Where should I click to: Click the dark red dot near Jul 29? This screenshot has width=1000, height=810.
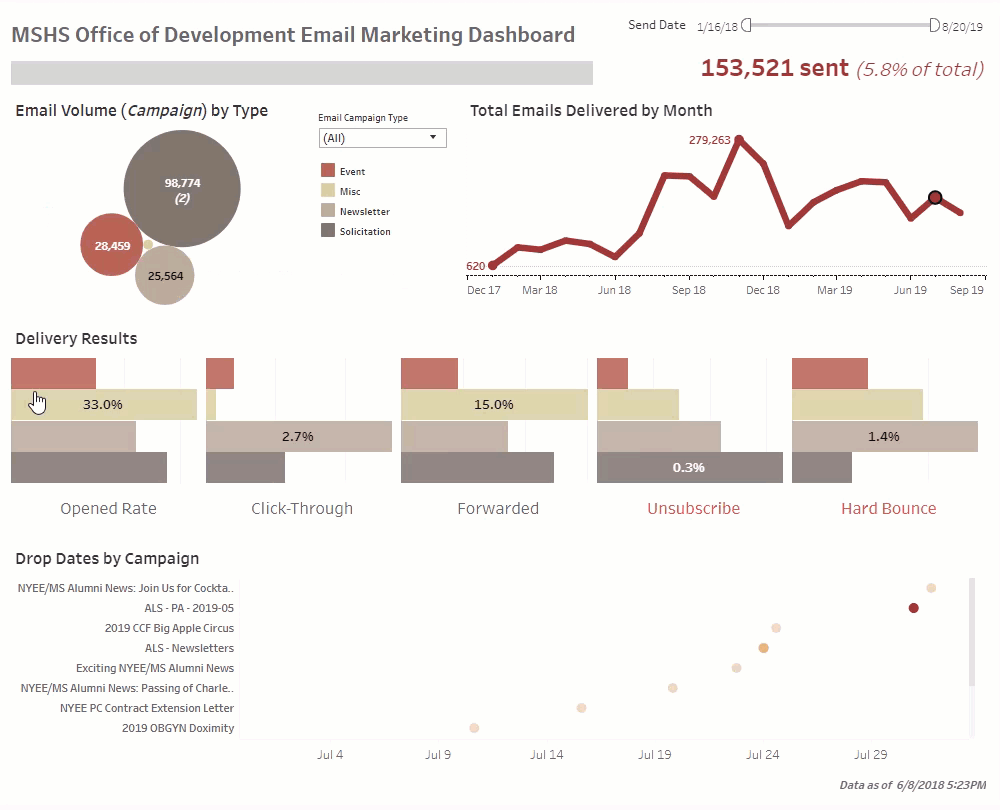[x=912, y=607]
